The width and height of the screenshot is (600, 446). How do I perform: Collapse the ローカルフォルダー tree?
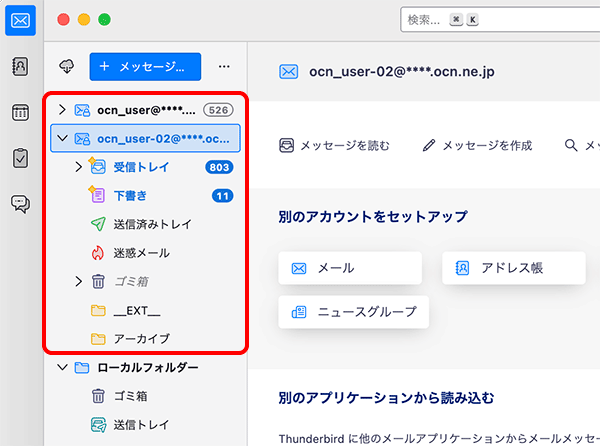62,368
